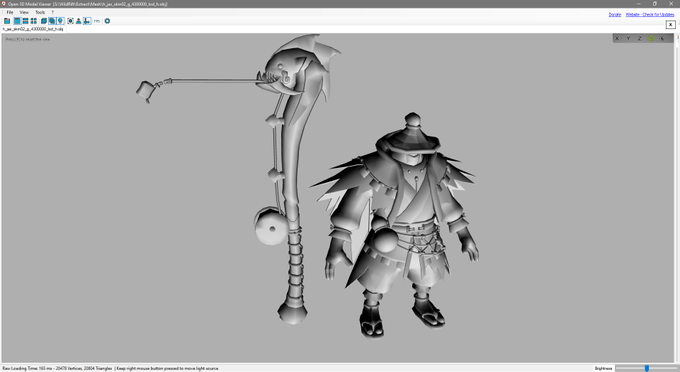This screenshot has height=372, width=680.
Task: Select the h_jax_skin02 .obj file tab
Action: [x=33, y=29]
